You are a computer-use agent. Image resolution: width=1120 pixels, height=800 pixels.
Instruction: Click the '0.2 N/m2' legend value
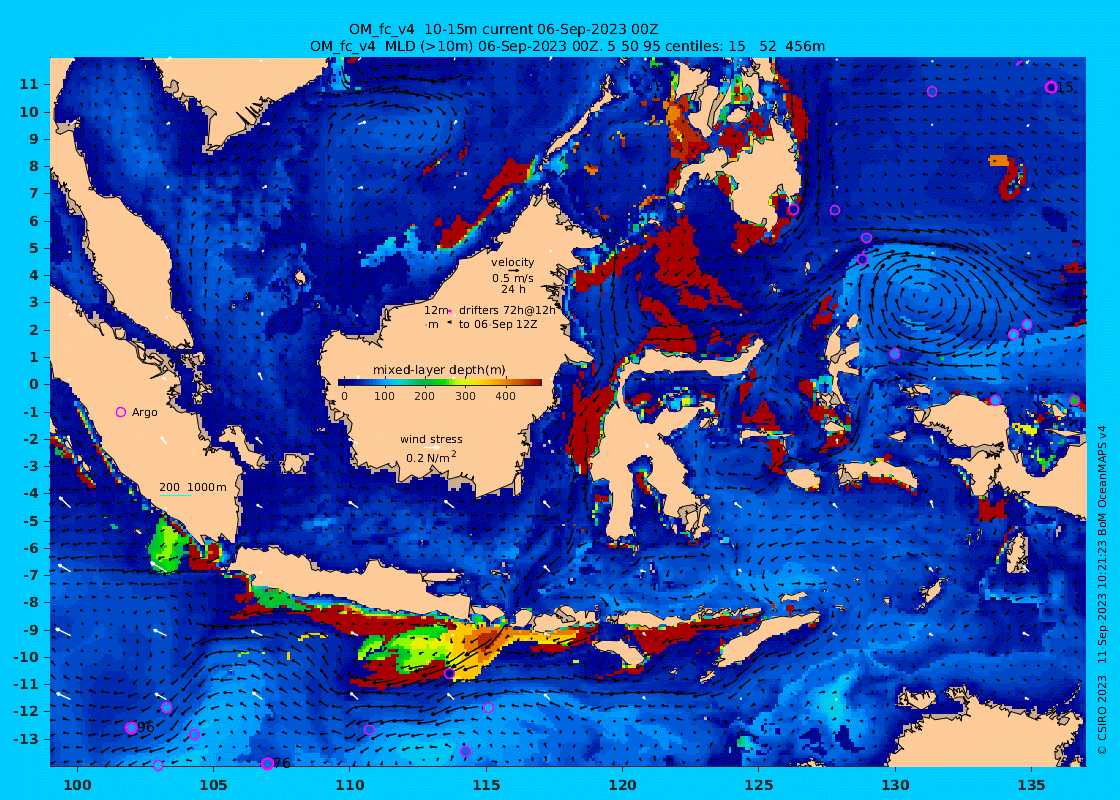point(431,457)
